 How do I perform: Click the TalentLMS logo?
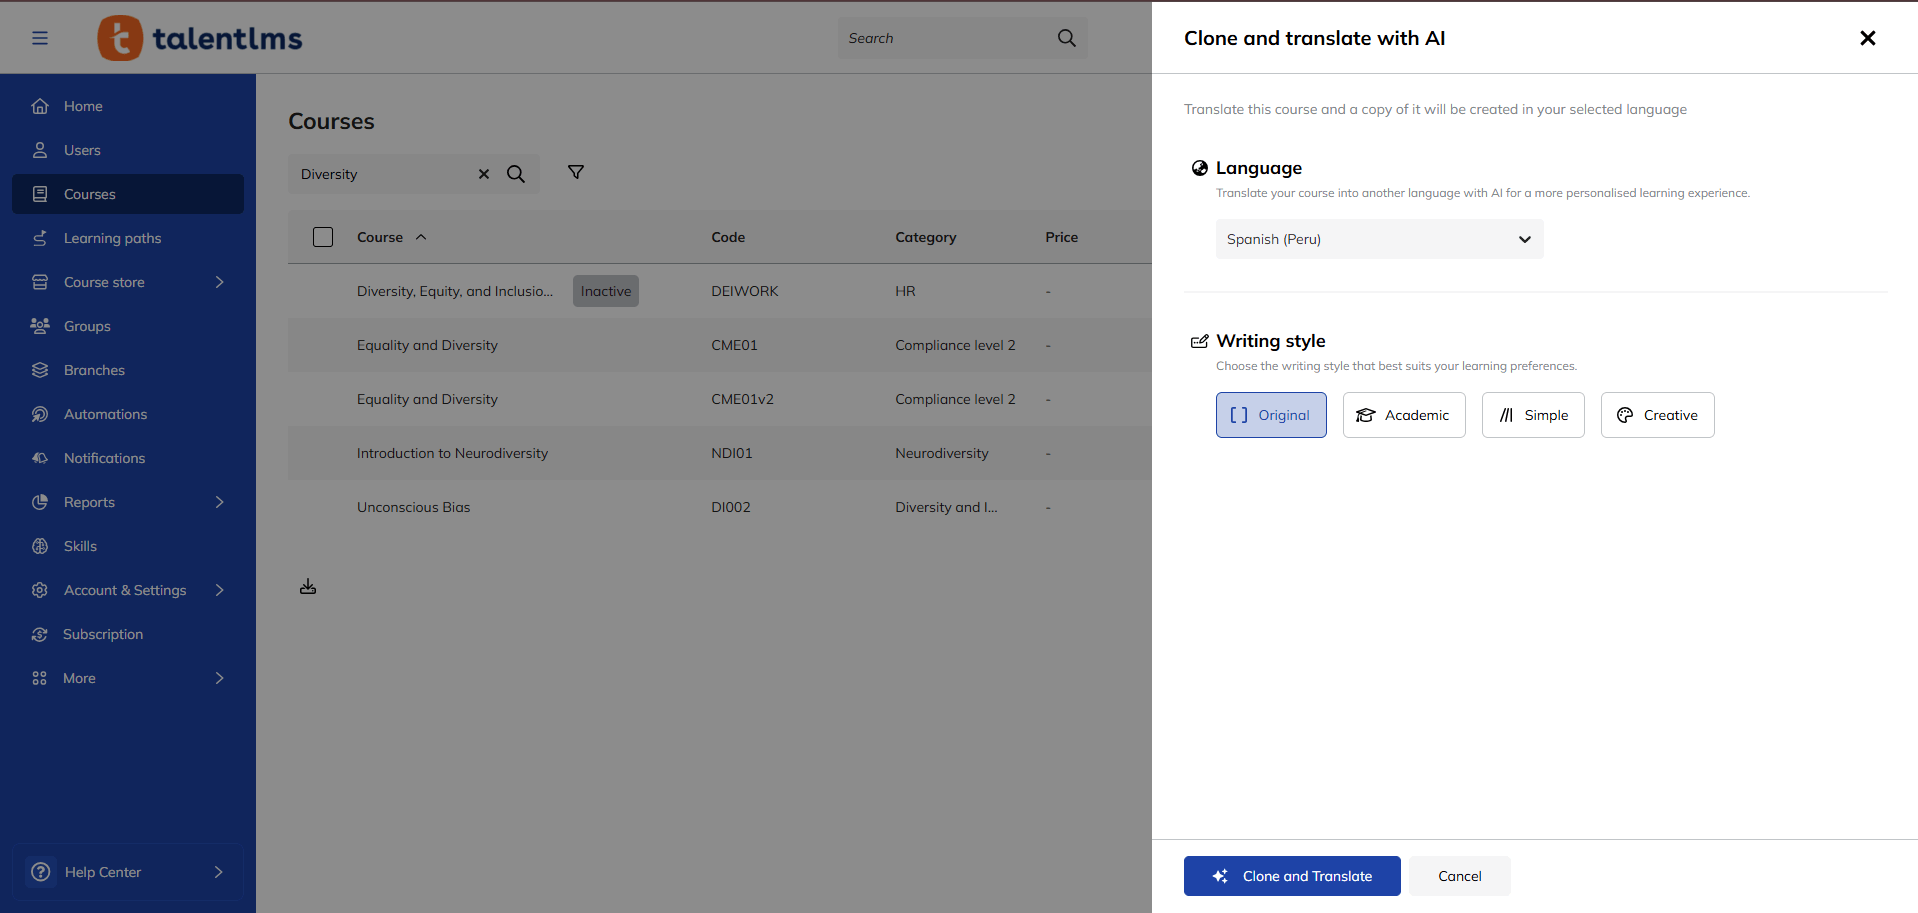200,38
